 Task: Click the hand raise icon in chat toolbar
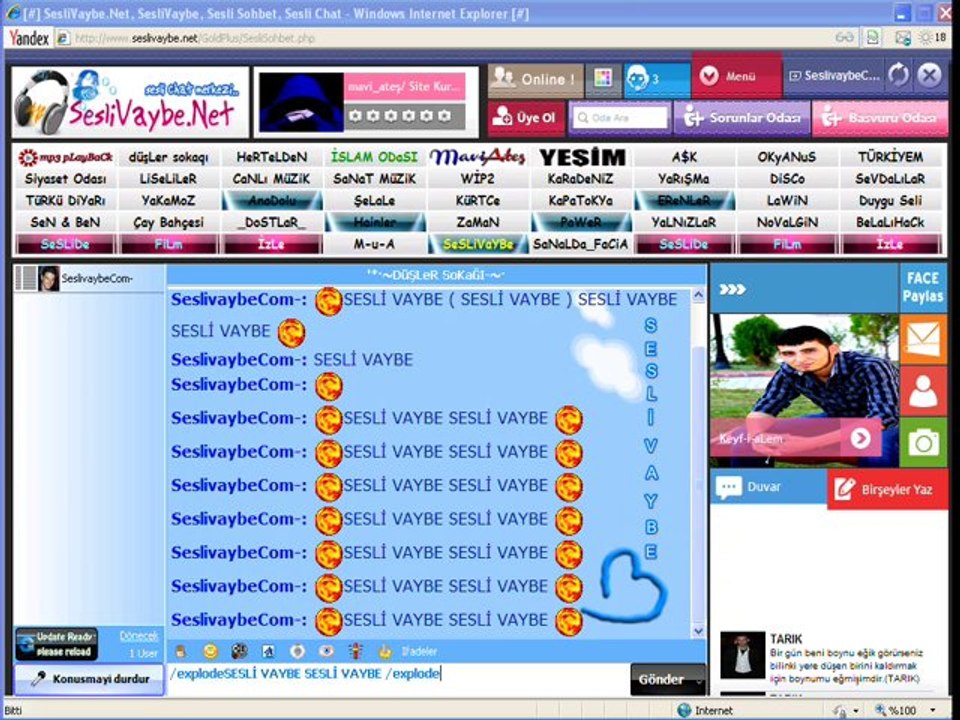181,651
